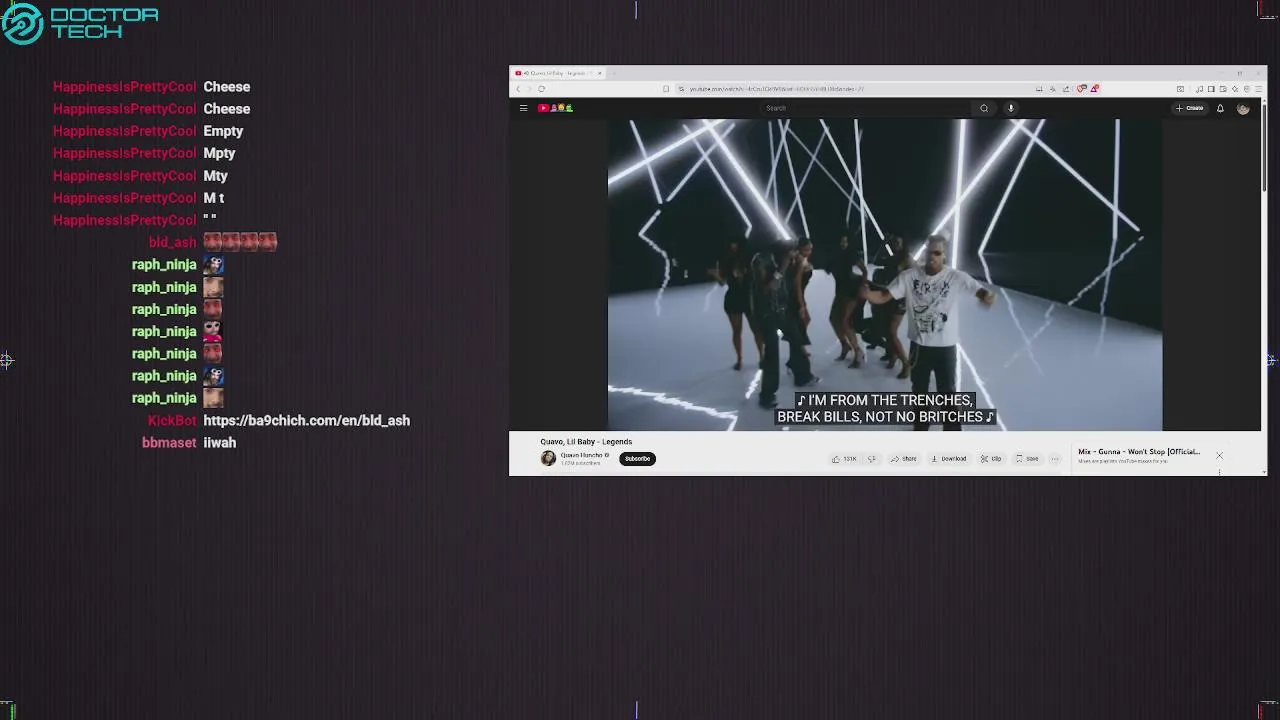Click the Legends music video player
Viewport: 1280px width, 720px height.
tap(885, 275)
